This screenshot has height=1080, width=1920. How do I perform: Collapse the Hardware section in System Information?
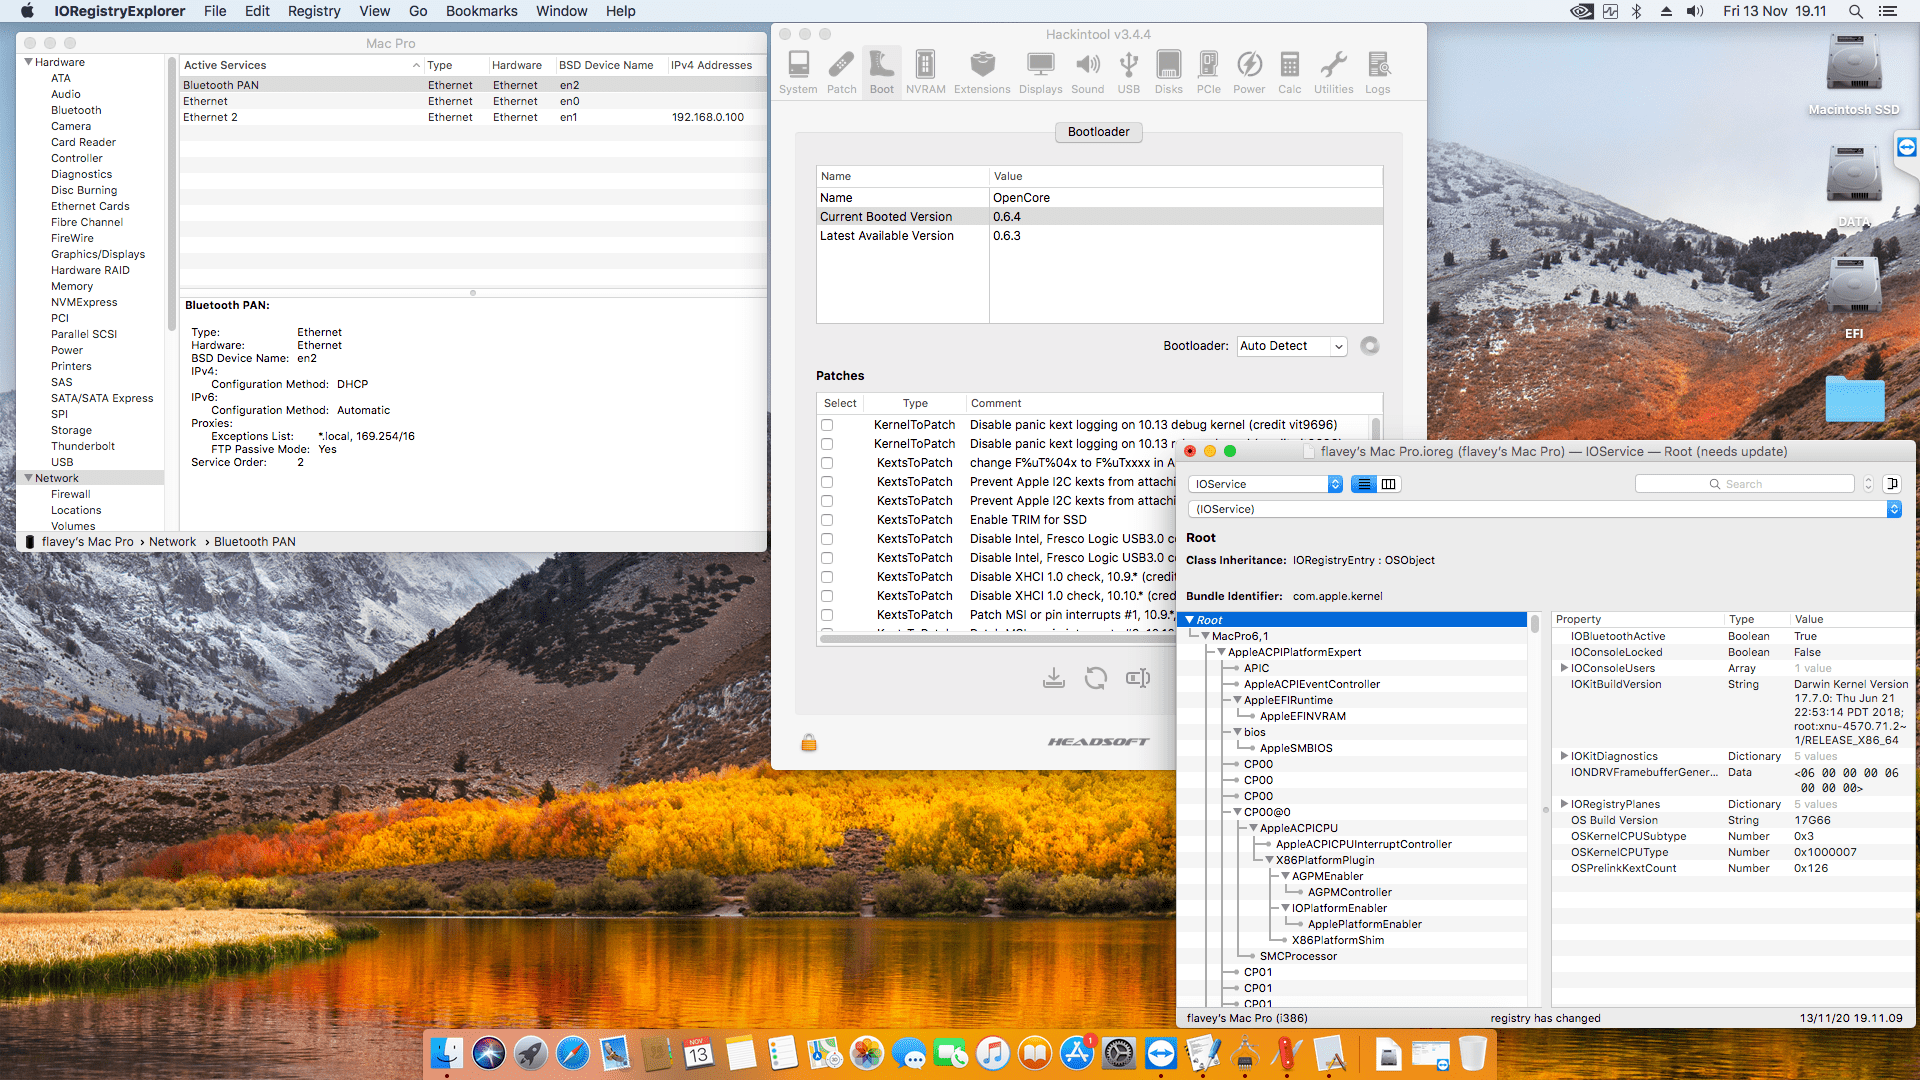[x=29, y=62]
